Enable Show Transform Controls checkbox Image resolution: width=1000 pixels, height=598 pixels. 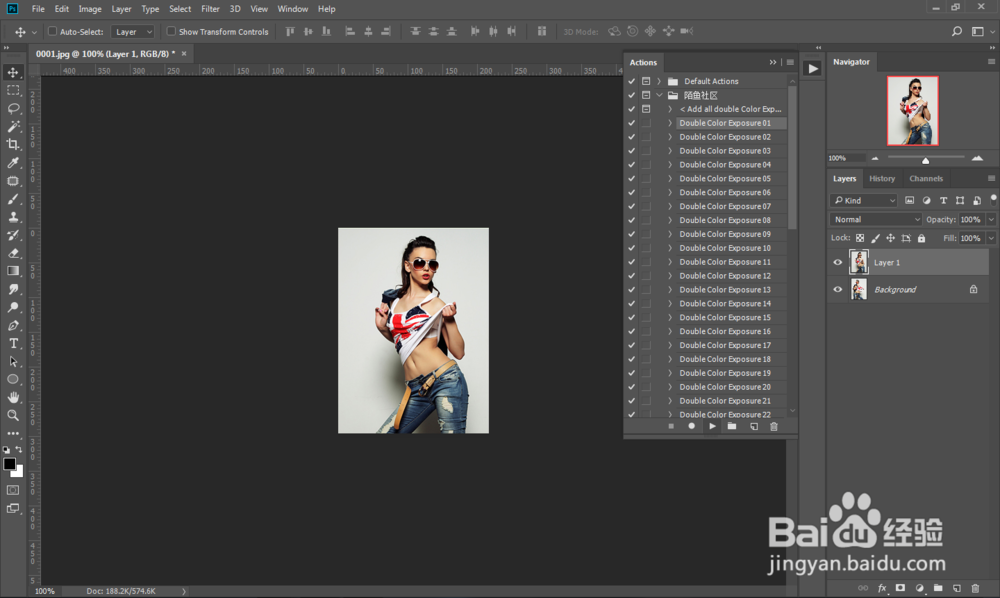tap(171, 31)
